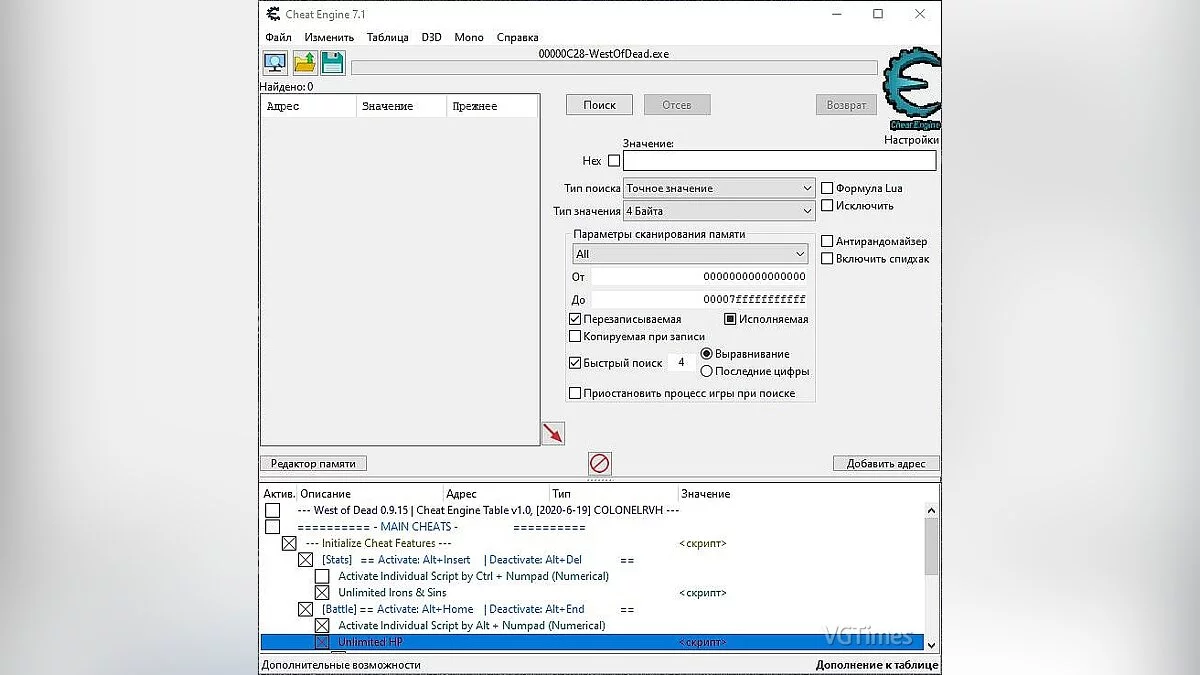Image resolution: width=1200 pixels, height=675 pixels.
Task: Click Дополнительные возможности in status bar
Action: coord(341,664)
